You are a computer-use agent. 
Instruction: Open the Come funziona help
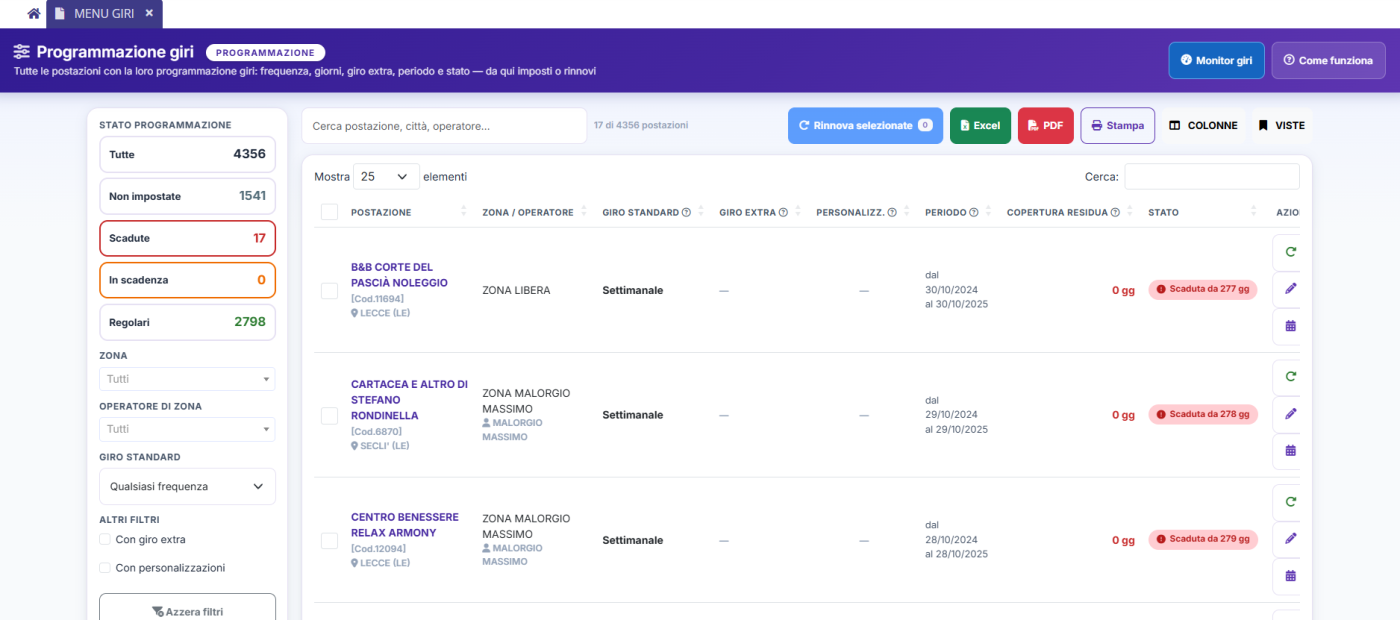(x=1328, y=60)
